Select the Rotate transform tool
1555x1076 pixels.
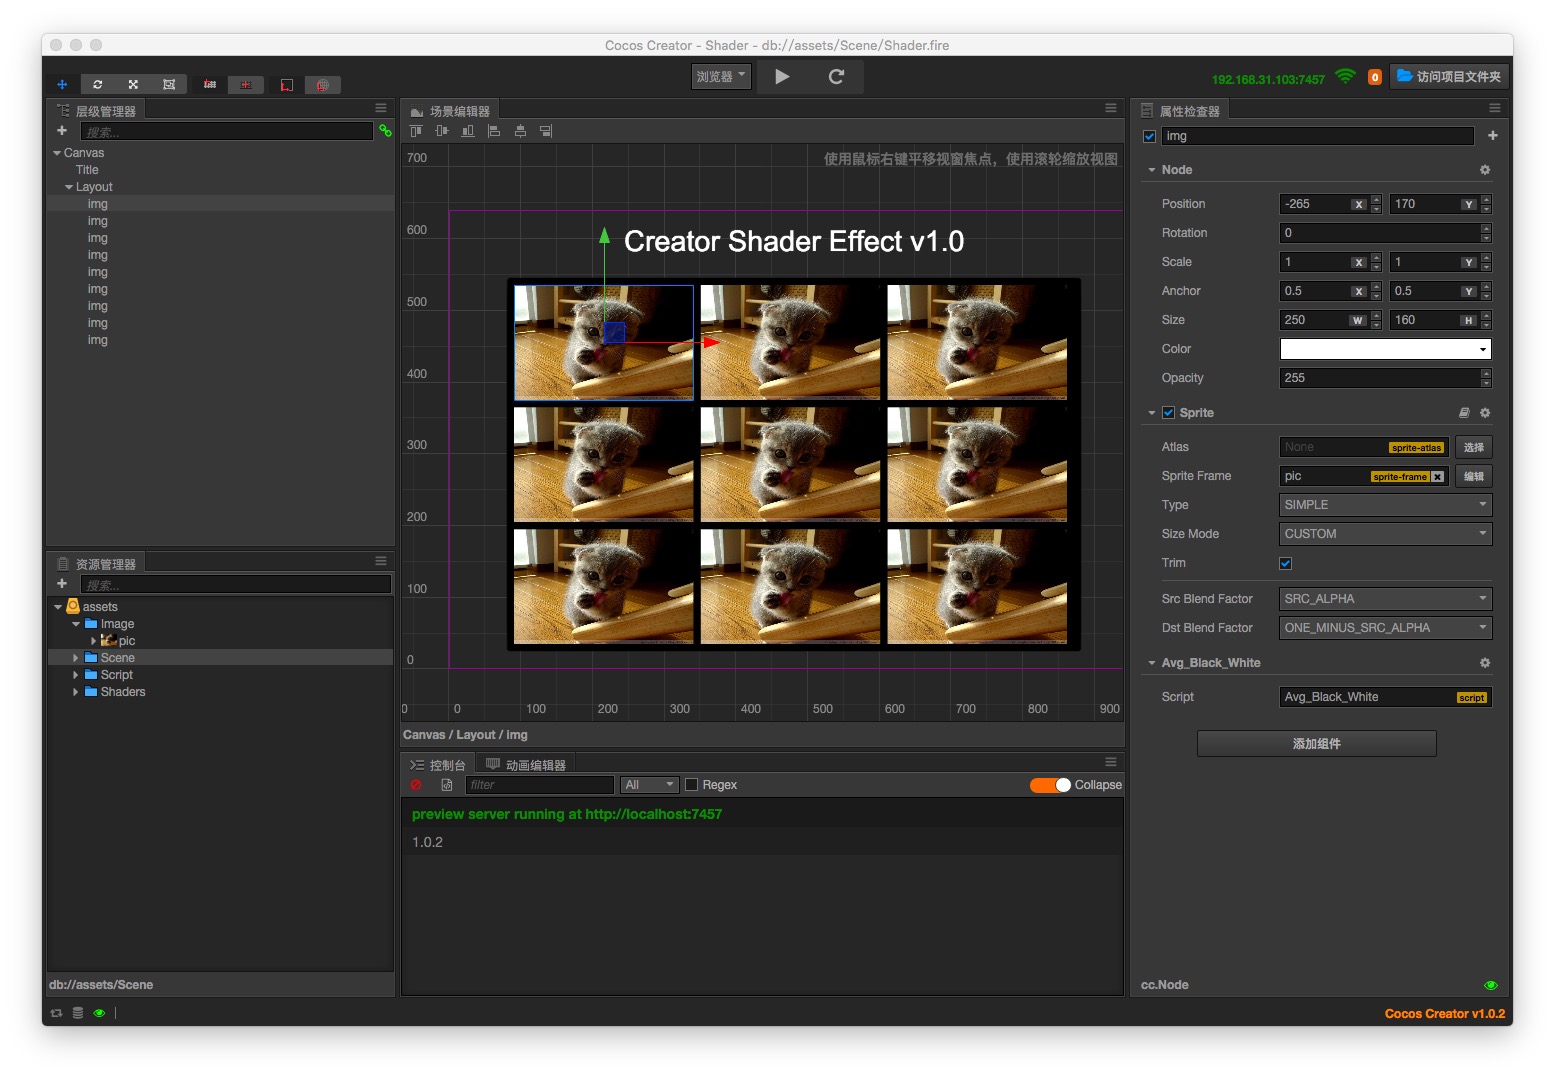click(x=98, y=85)
